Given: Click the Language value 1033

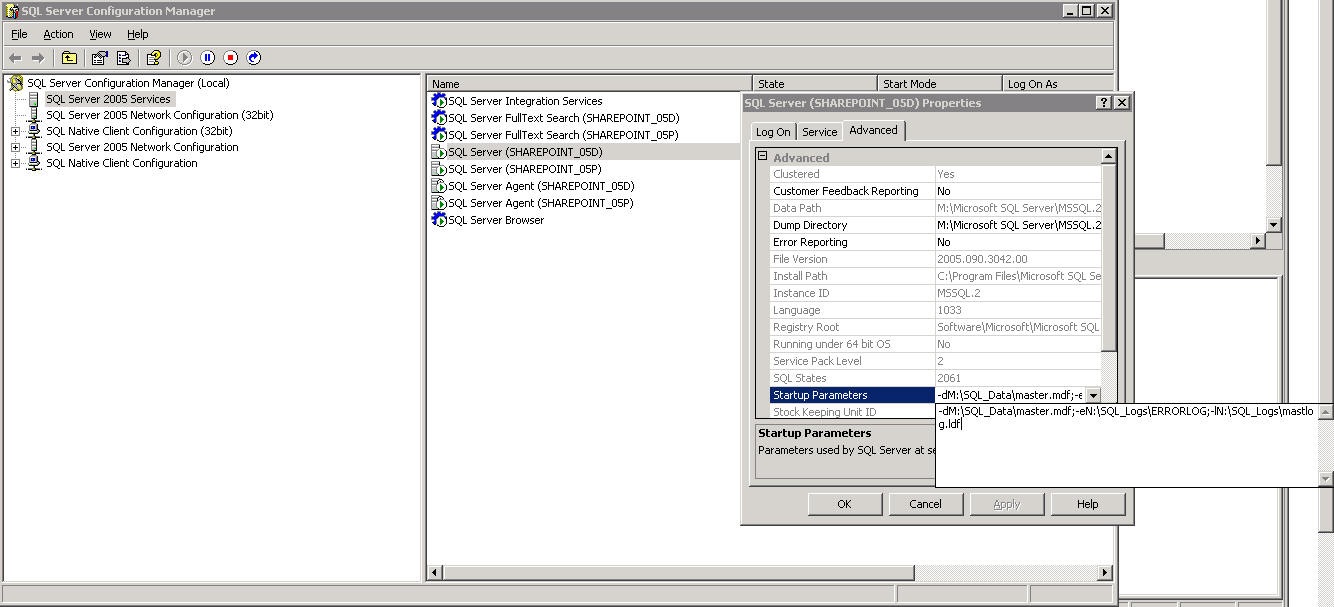Looking at the screenshot, I should coord(948,310).
